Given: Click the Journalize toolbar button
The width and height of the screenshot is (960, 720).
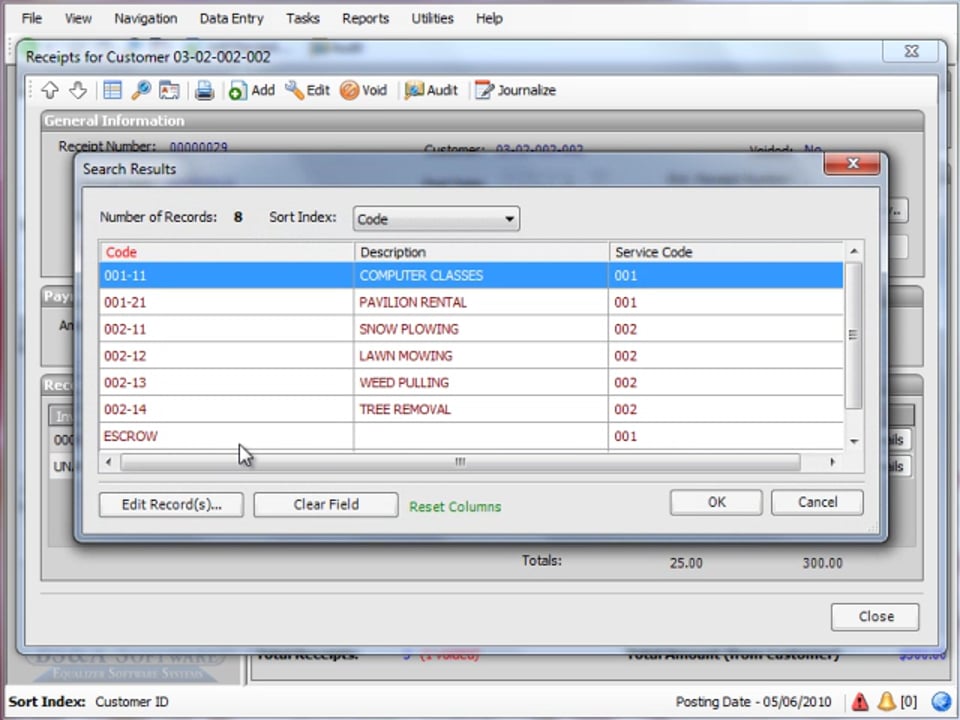Looking at the screenshot, I should (515, 90).
